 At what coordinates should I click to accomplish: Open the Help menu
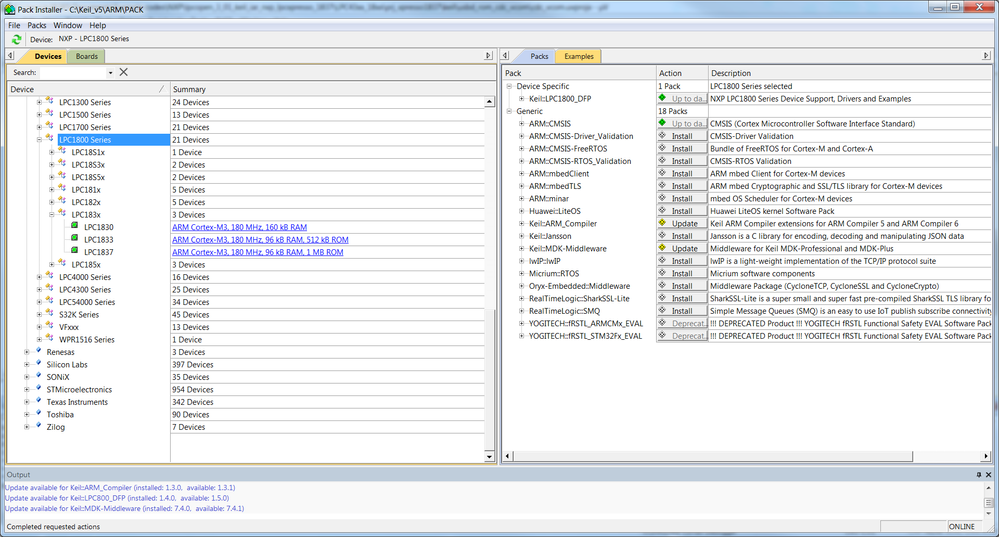coord(97,25)
